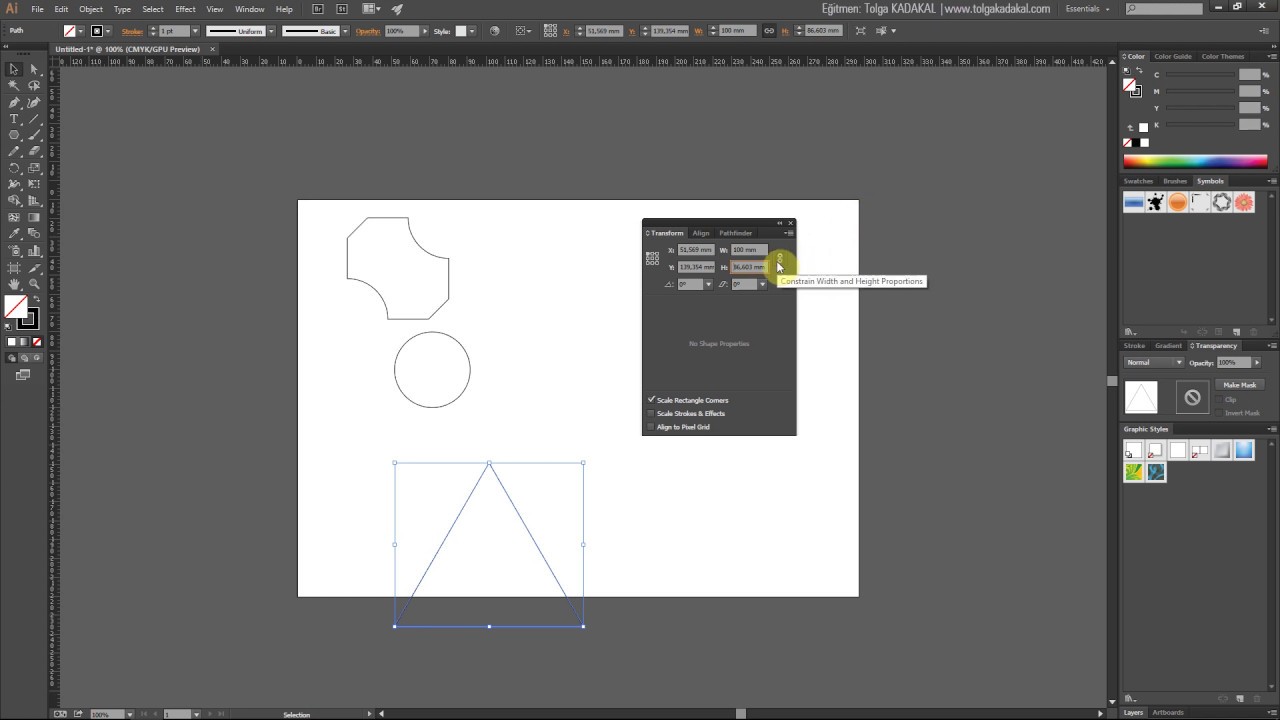Select the Direct Selection tool (white arrow)
The width and height of the screenshot is (1280, 720).
click(33, 69)
